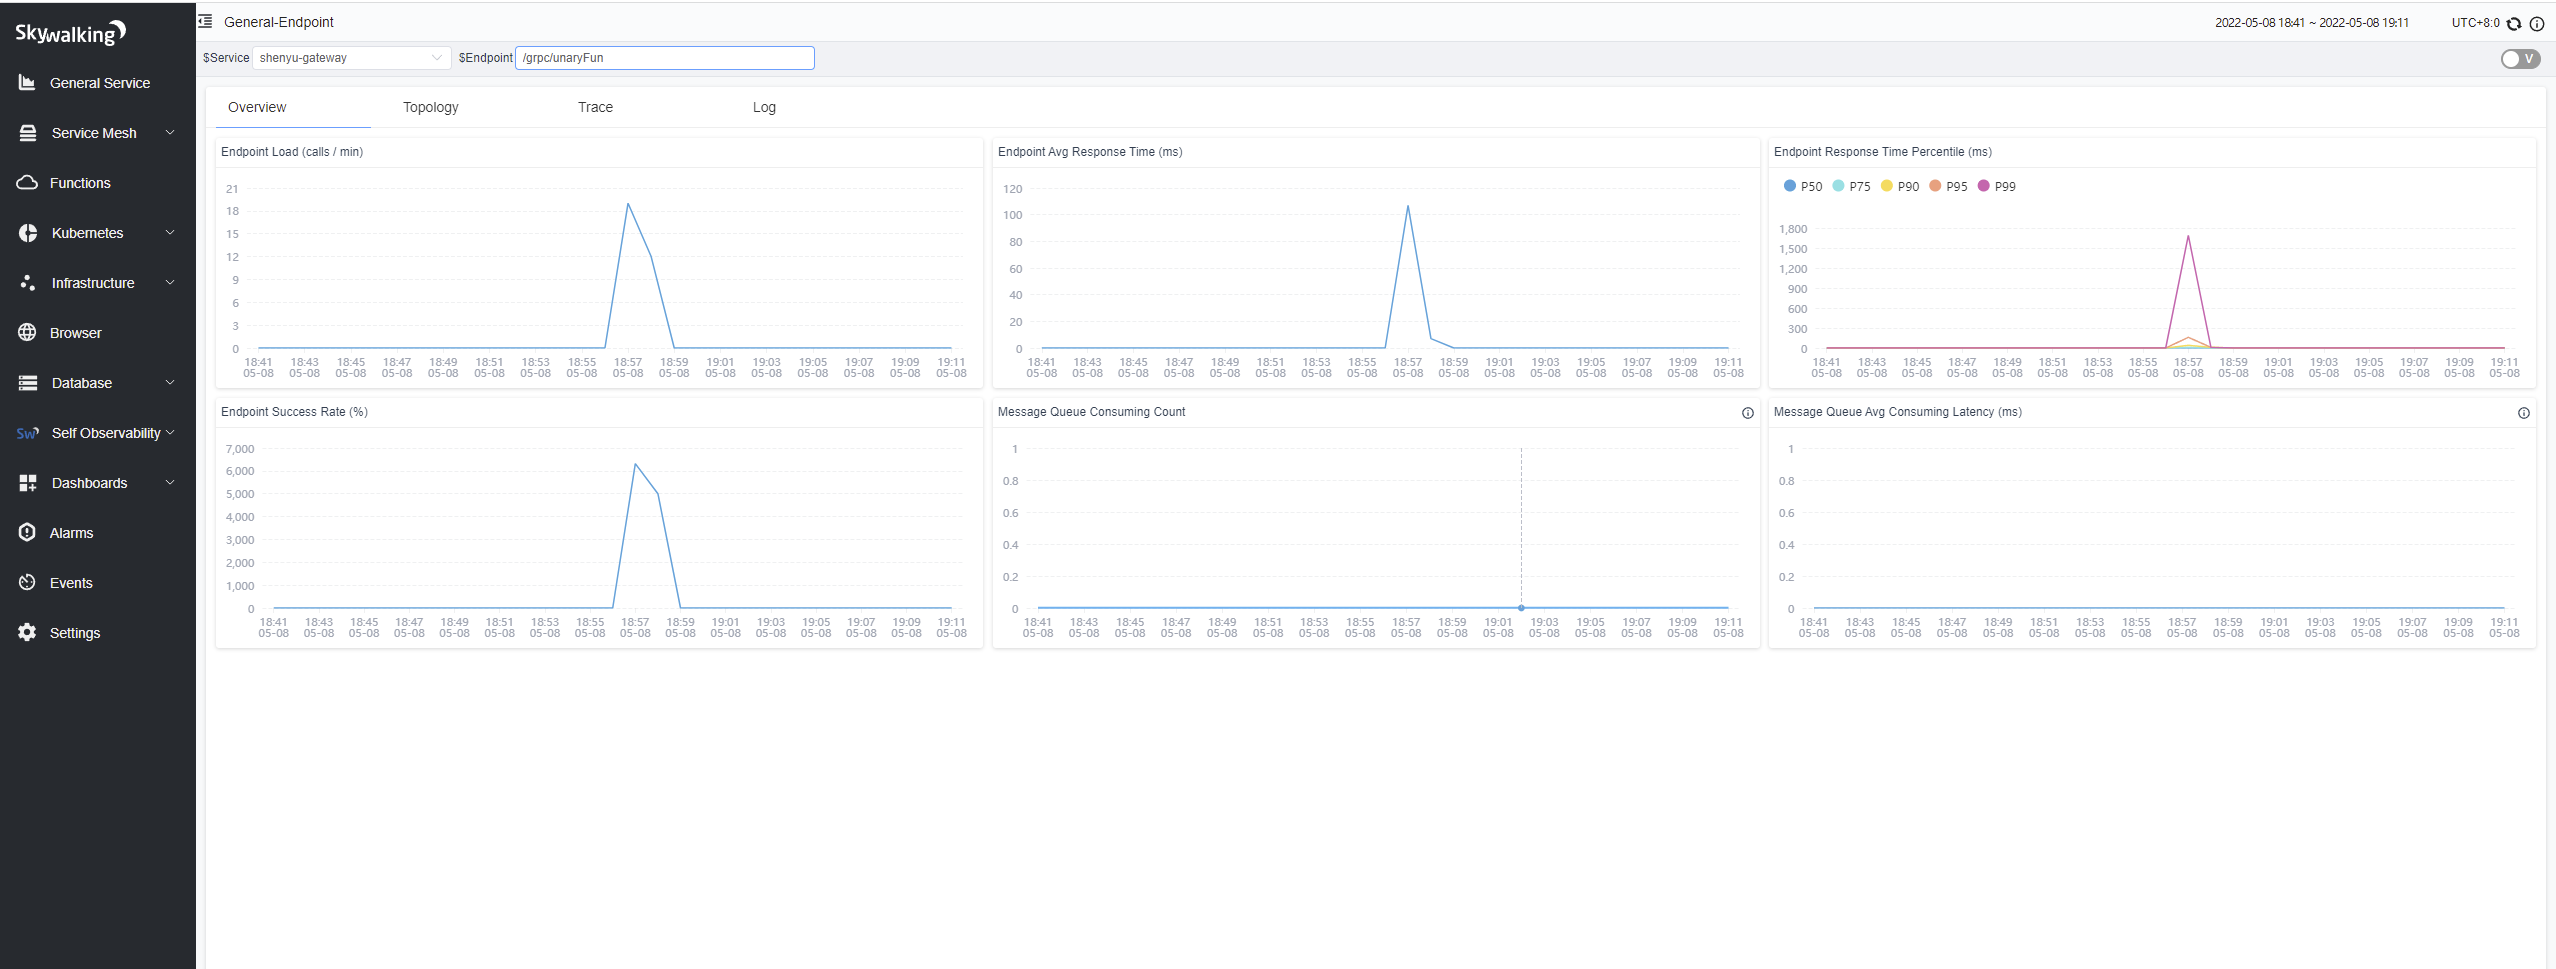
Task: Open Alarms via its shield icon
Action: click(27, 533)
